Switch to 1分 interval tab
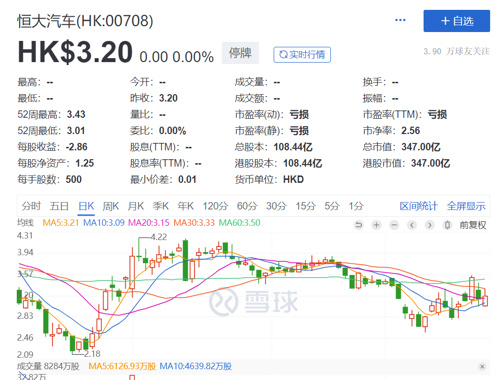The width and height of the screenshot is (500, 380). (356, 206)
